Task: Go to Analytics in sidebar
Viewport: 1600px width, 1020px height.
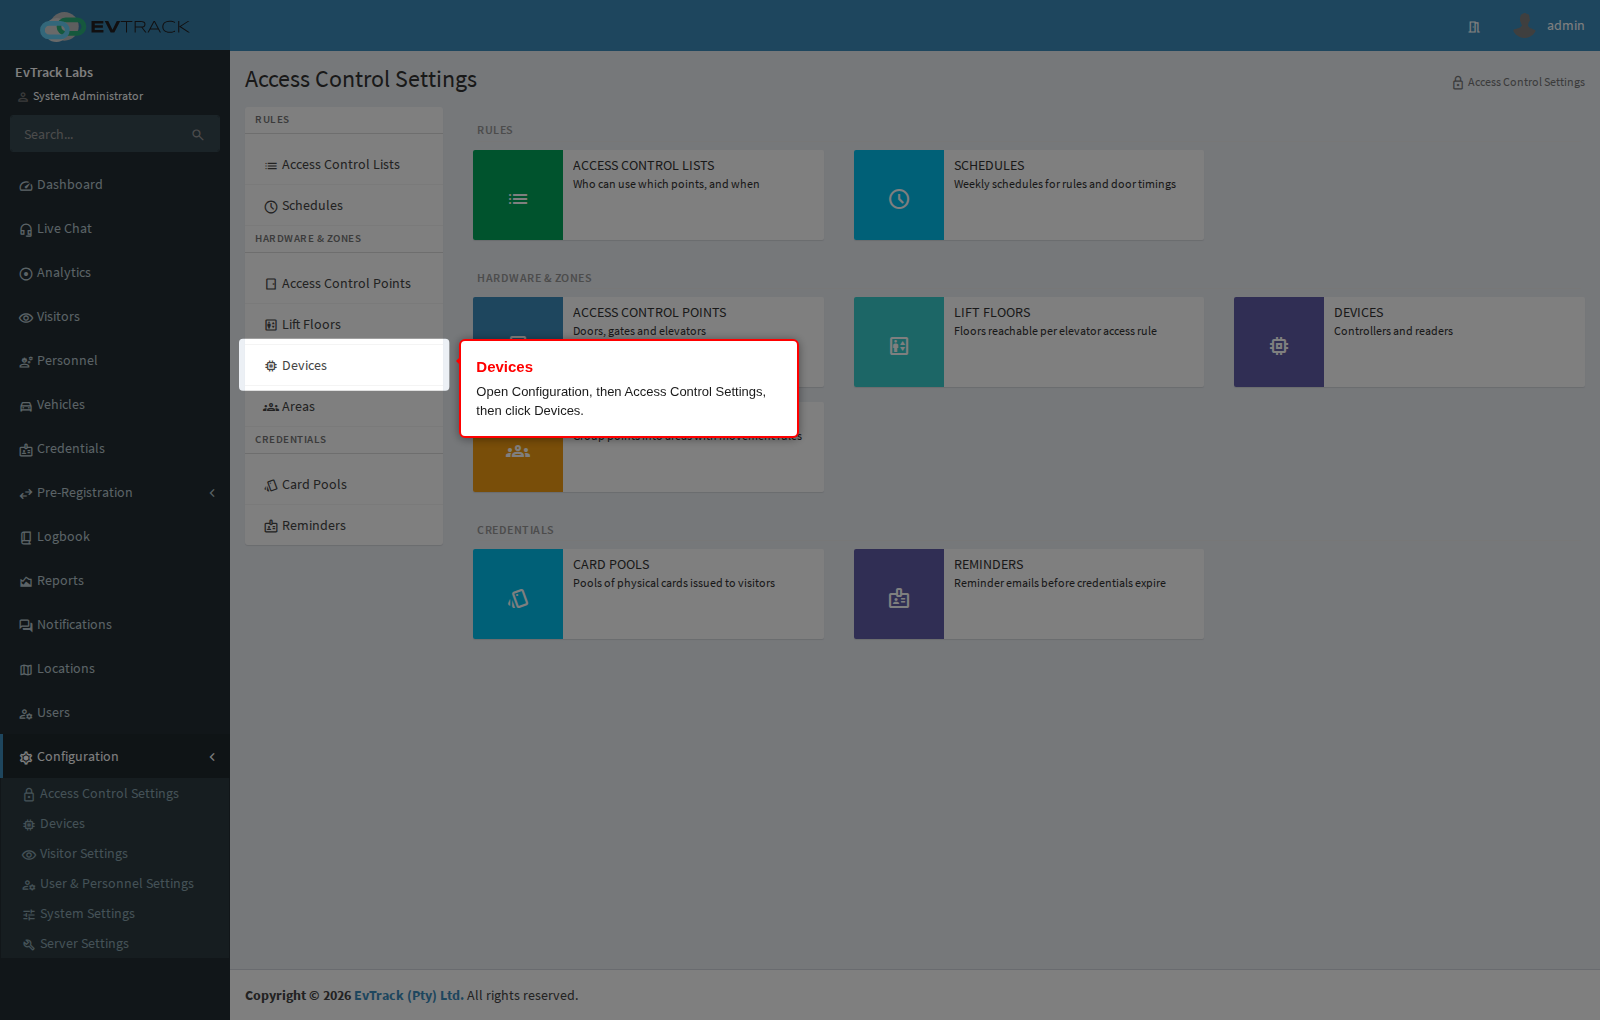Action: point(115,273)
